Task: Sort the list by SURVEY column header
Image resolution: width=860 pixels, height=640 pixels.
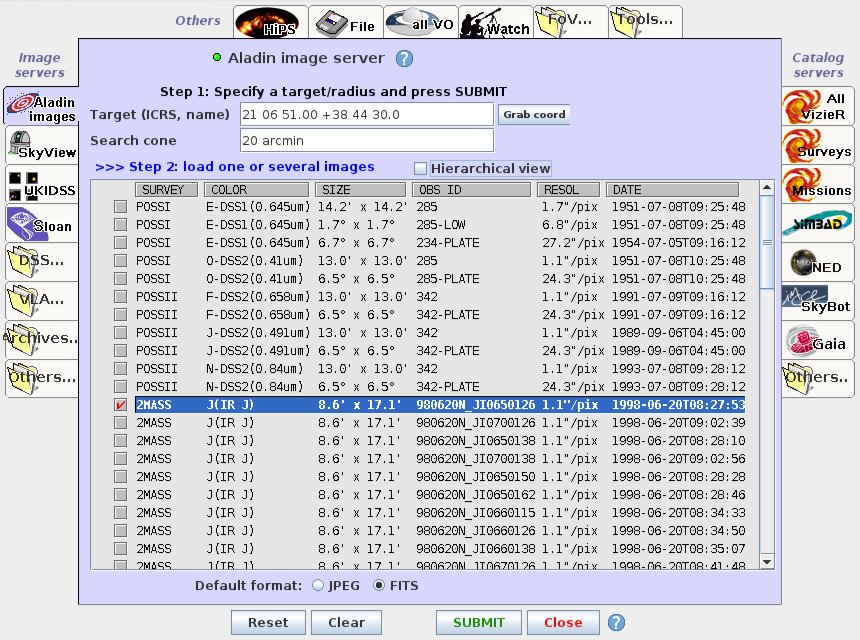Action: click(164, 189)
